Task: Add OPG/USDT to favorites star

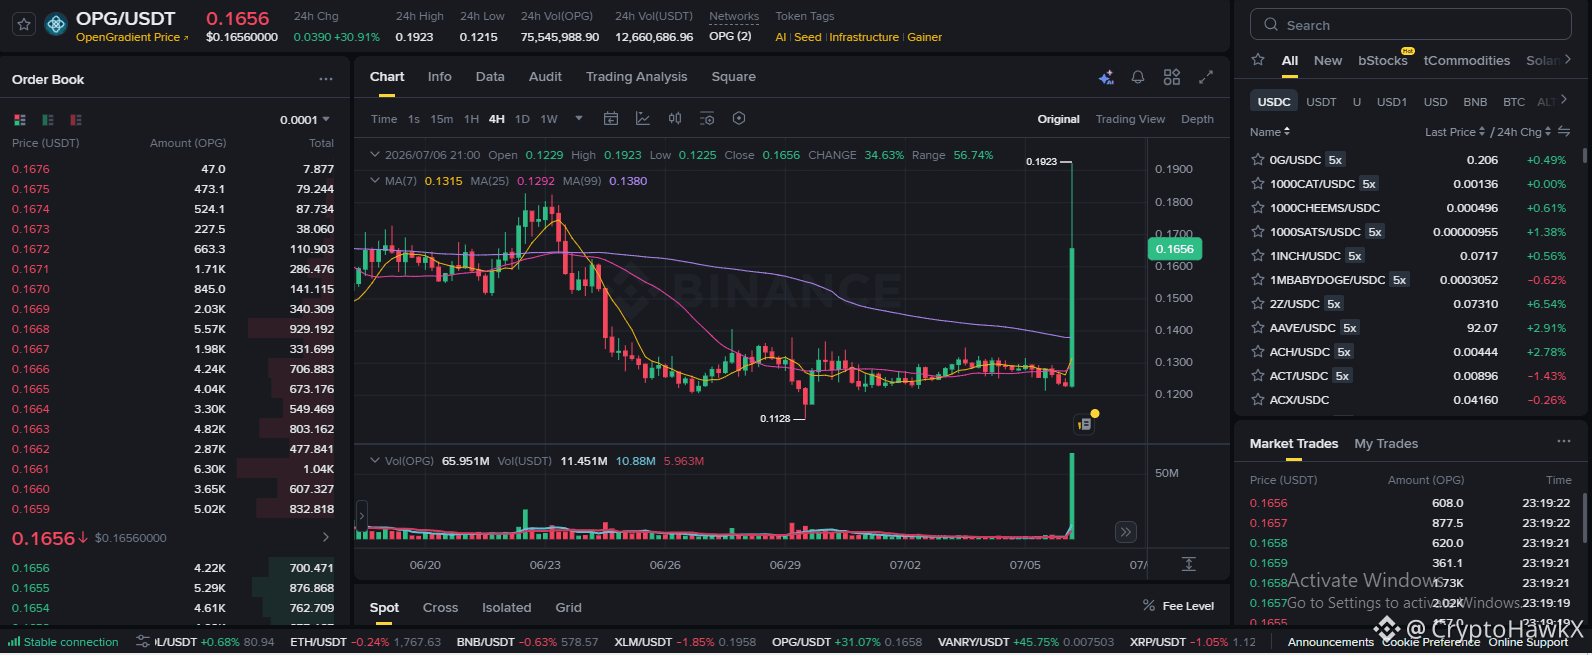Action: [x=24, y=24]
